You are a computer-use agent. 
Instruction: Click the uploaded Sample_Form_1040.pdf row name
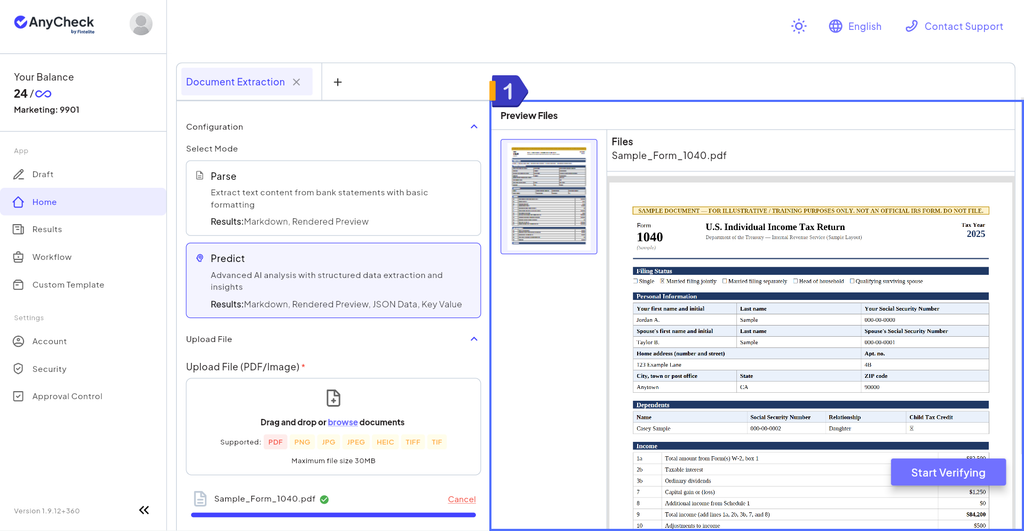tap(264, 498)
